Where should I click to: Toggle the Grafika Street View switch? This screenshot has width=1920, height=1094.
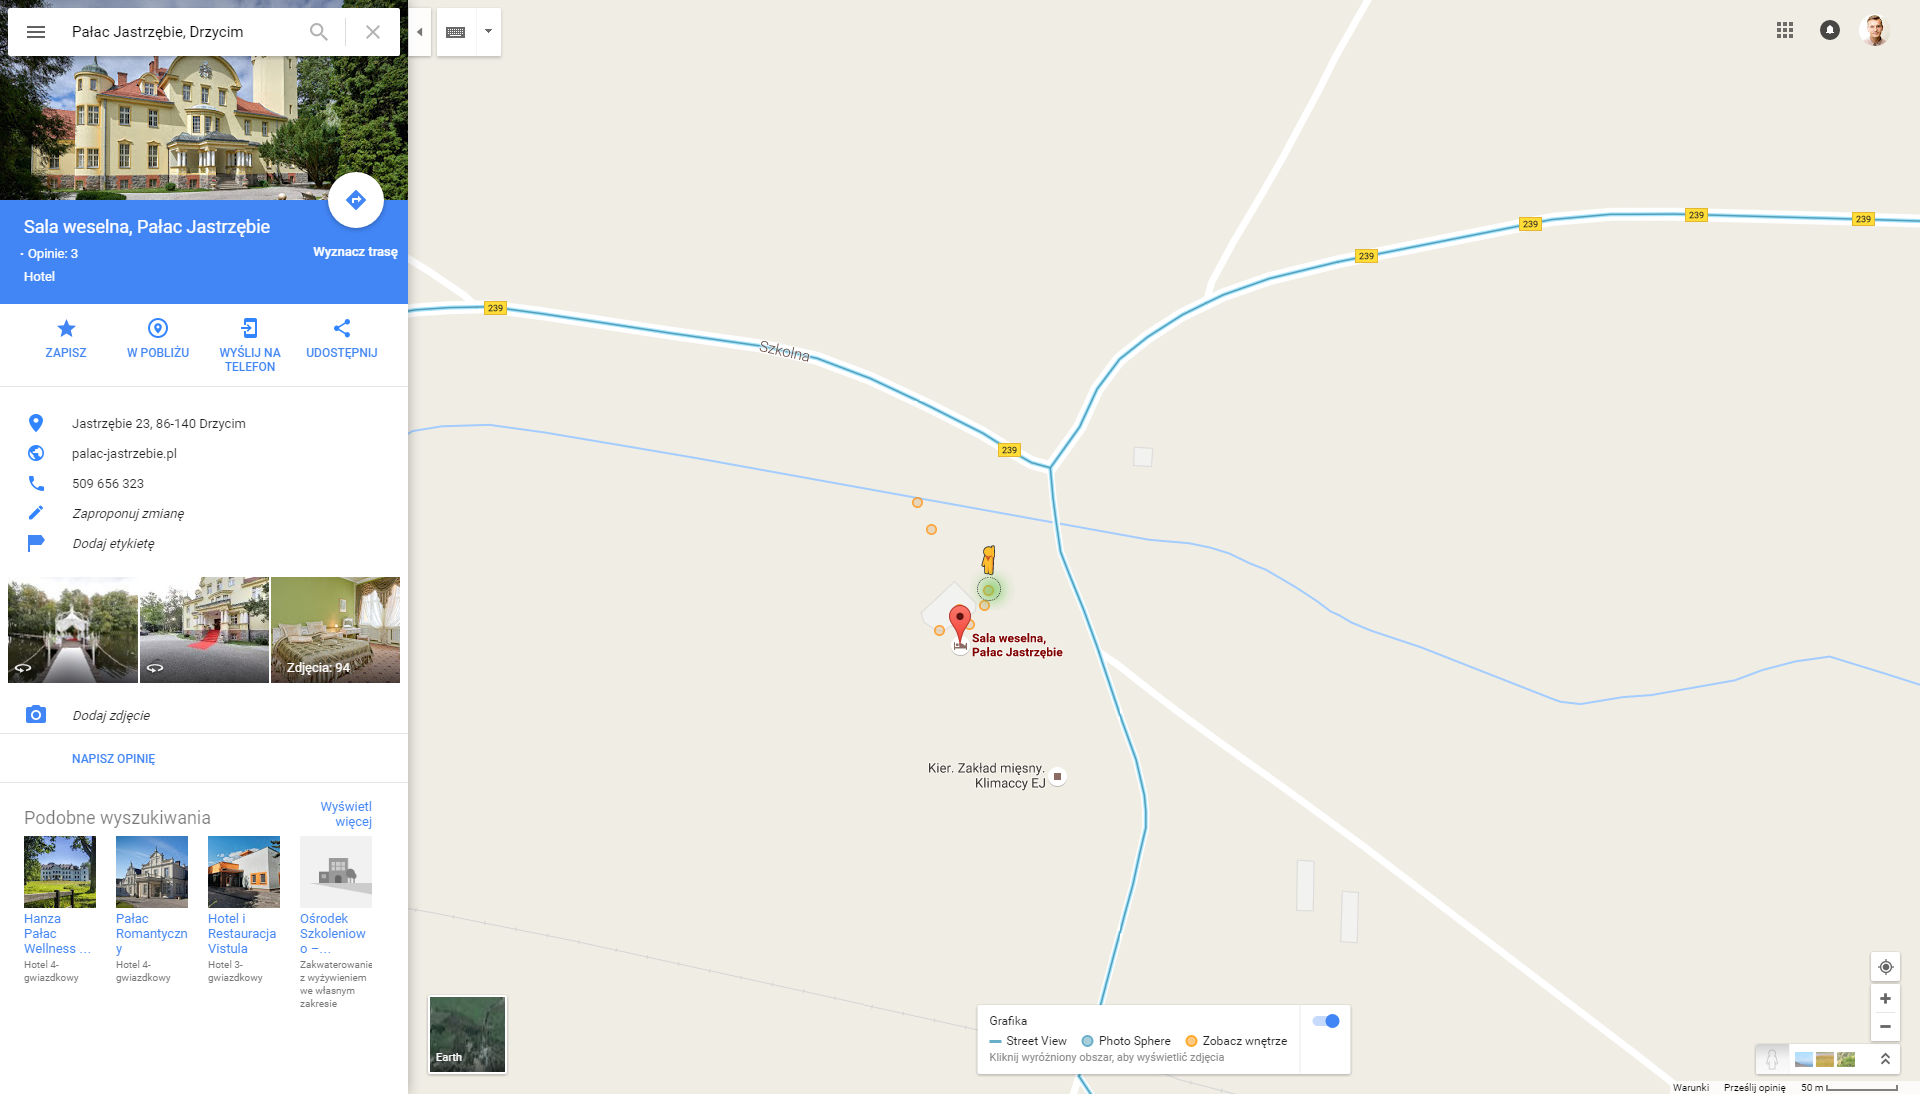click(1326, 1021)
